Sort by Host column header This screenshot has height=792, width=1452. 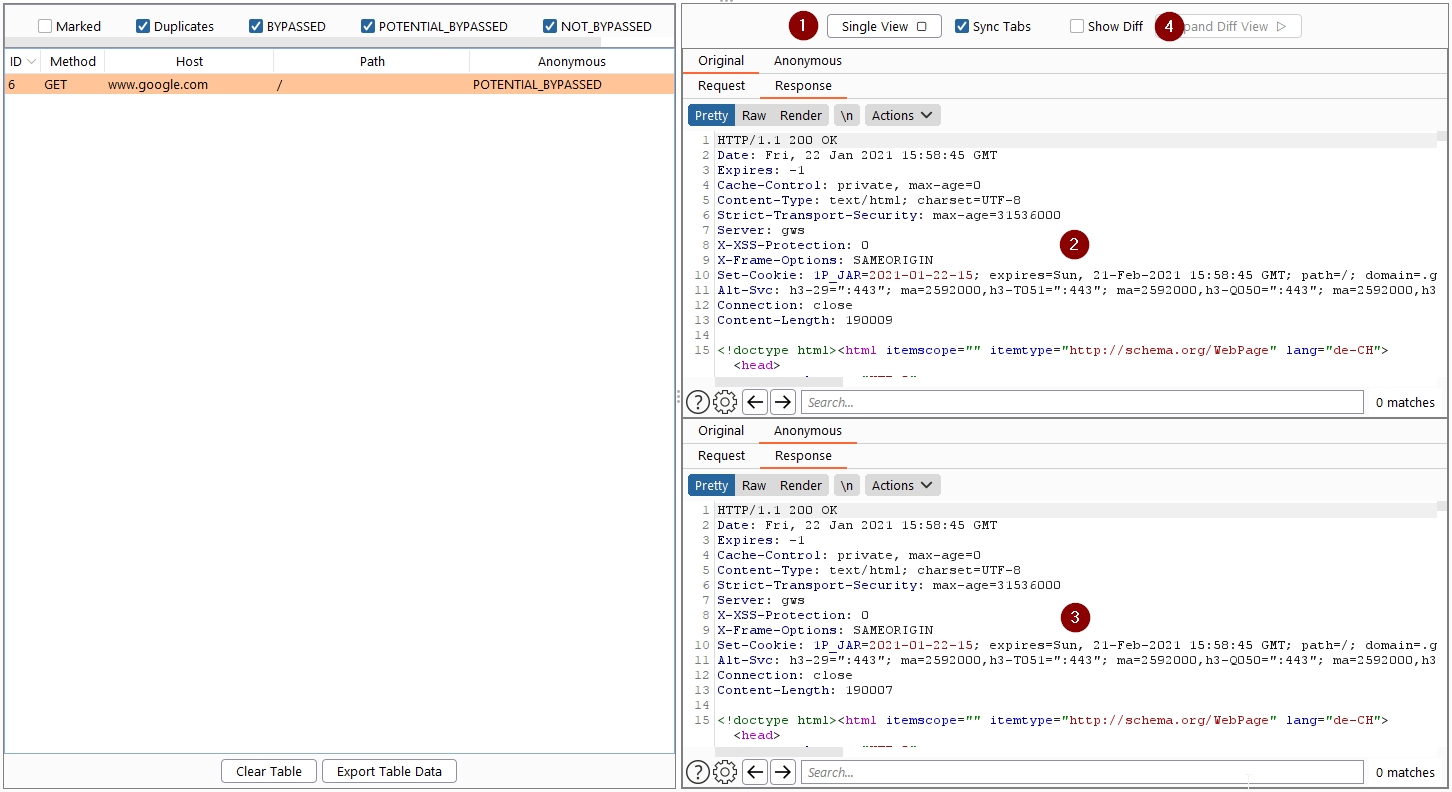(x=189, y=61)
